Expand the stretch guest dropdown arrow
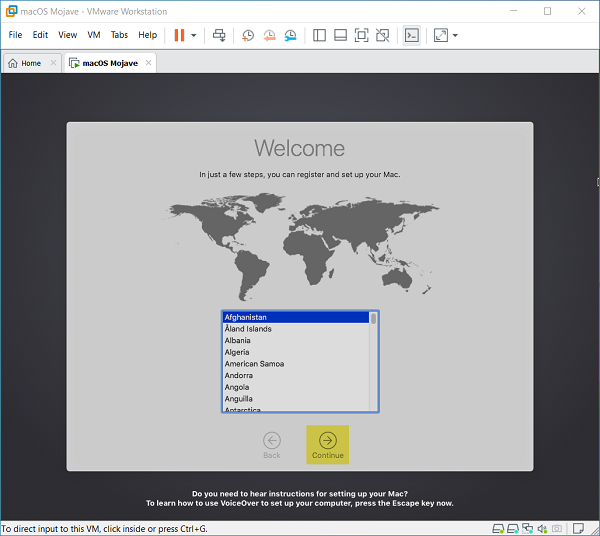This screenshot has height=536, width=600. [455, 35]
